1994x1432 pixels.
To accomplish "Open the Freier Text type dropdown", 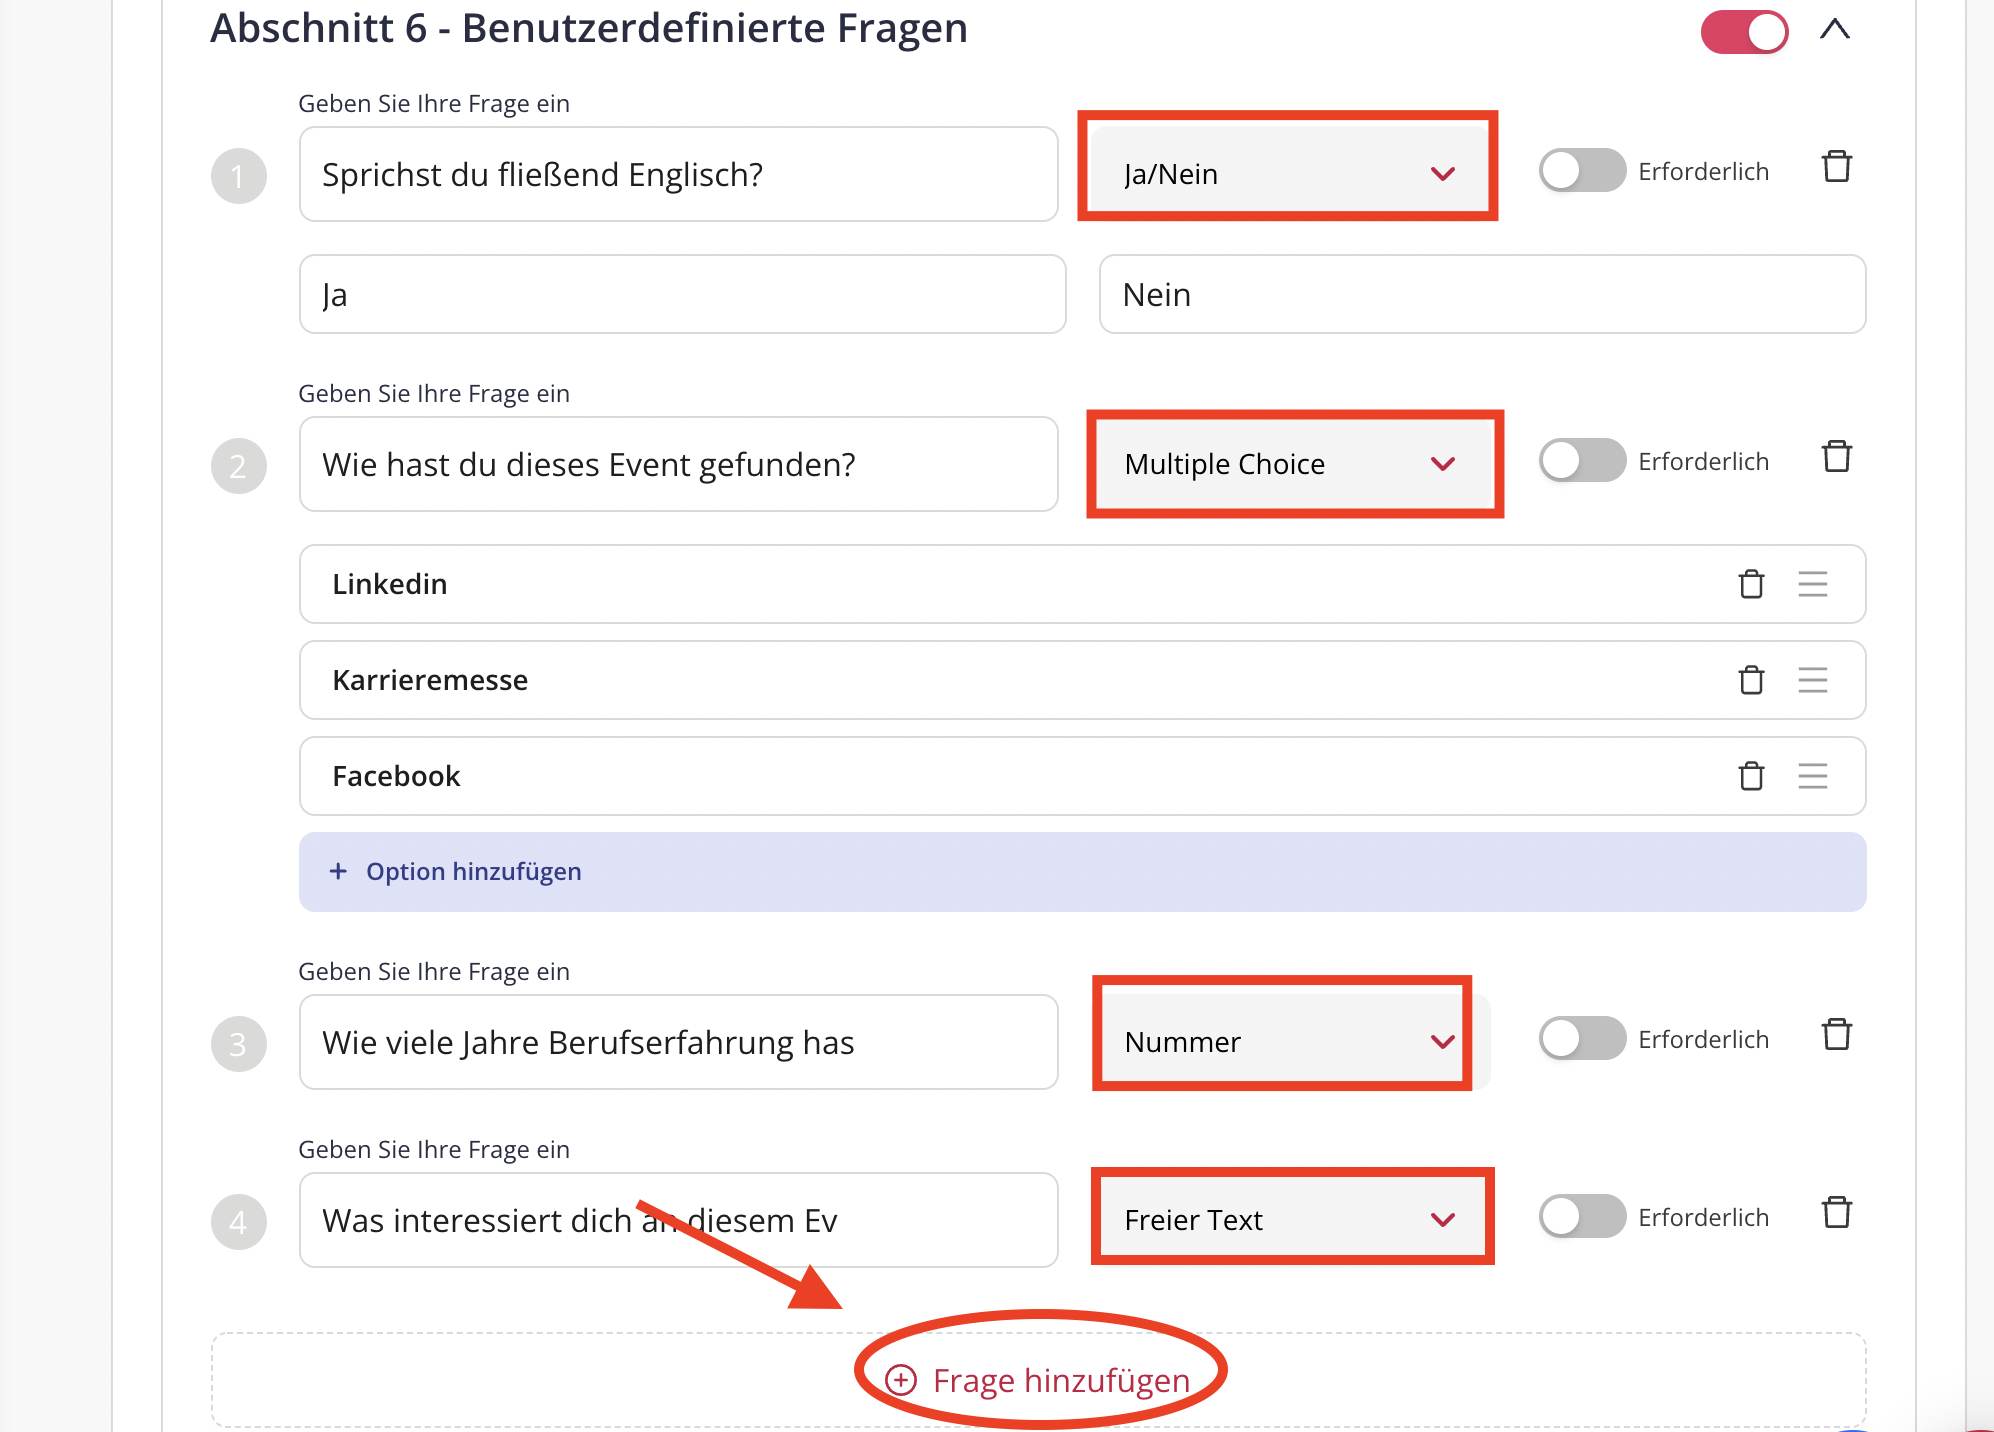I will point(1292,1220).
